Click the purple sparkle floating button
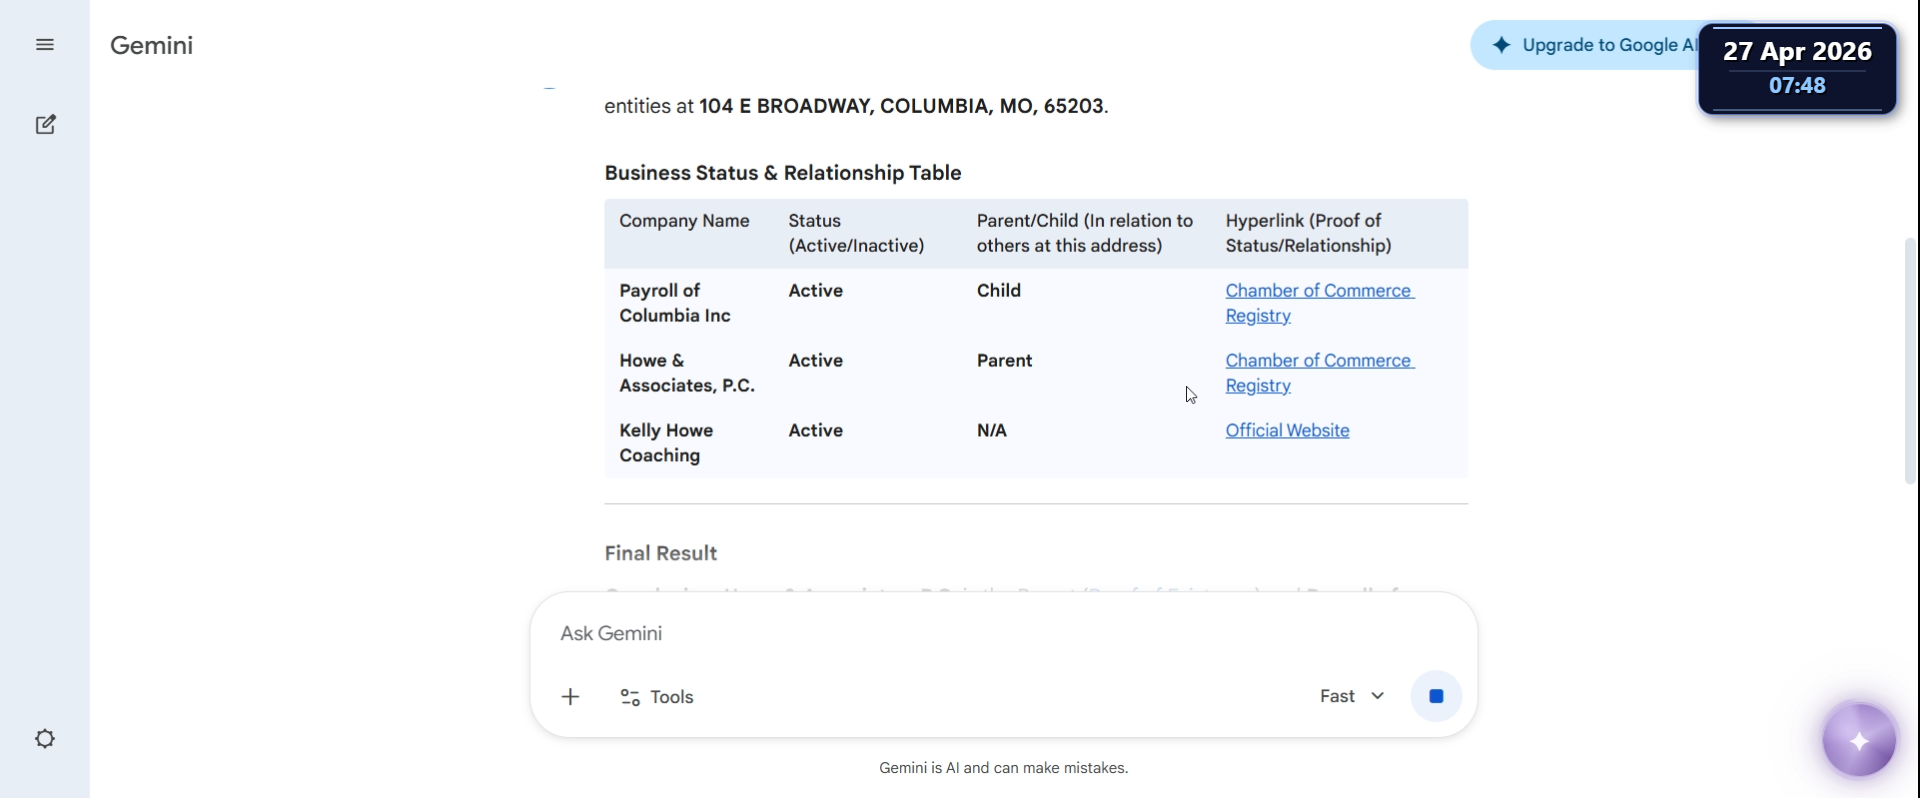Image resolution: width=1920 pixels, height=798 pixels. coord(1859,741)
